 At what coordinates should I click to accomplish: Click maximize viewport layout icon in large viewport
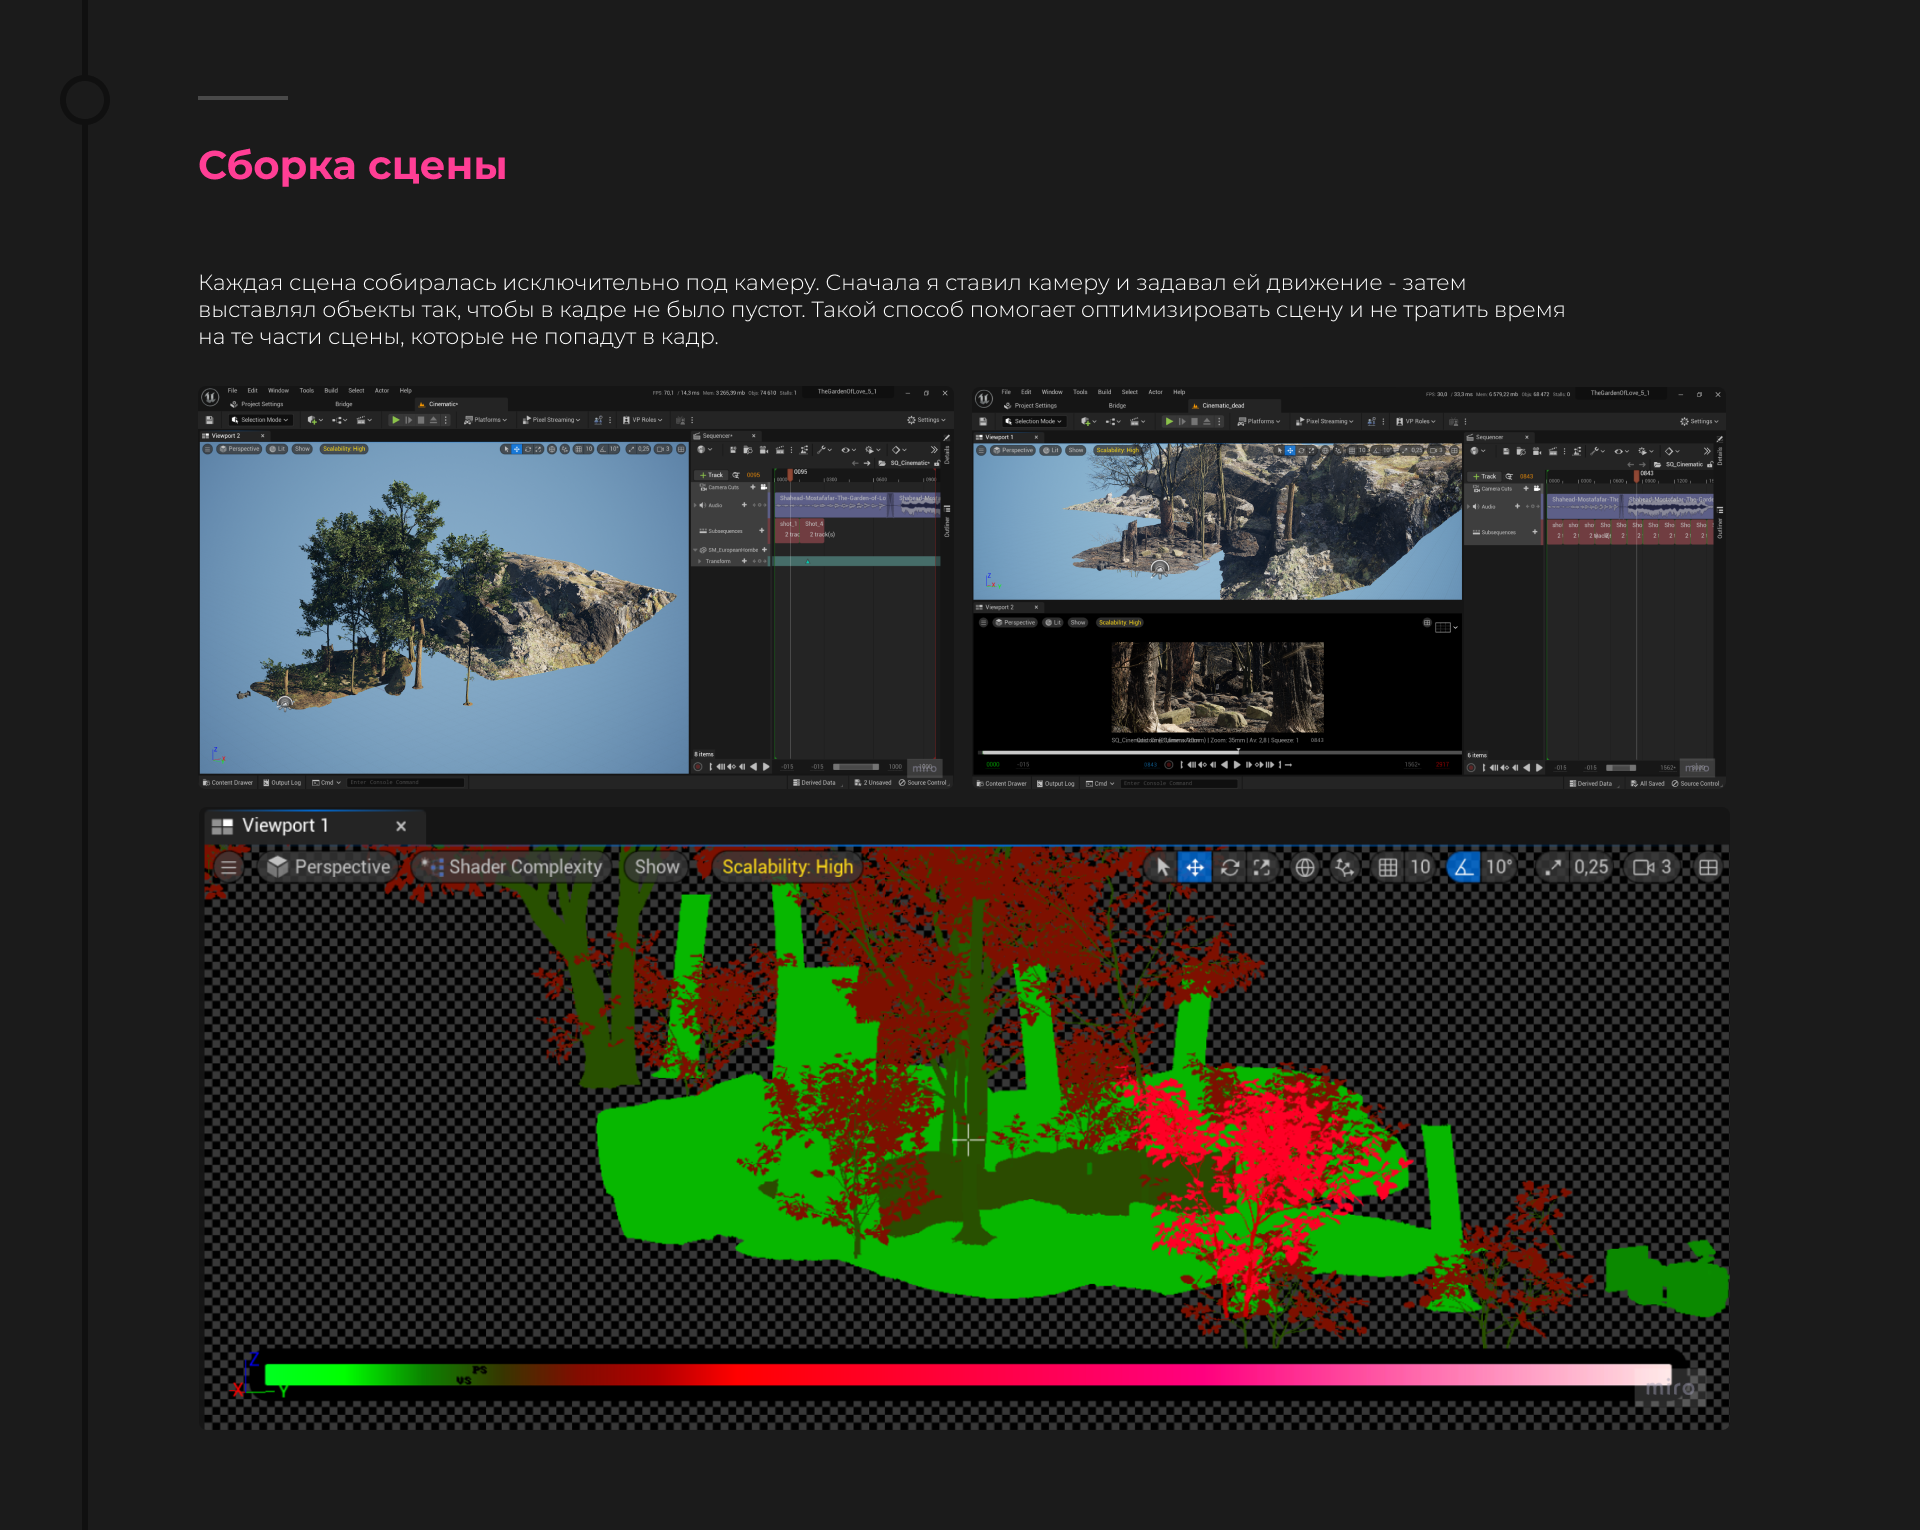pyautogui.click(x=1708, y=867)
